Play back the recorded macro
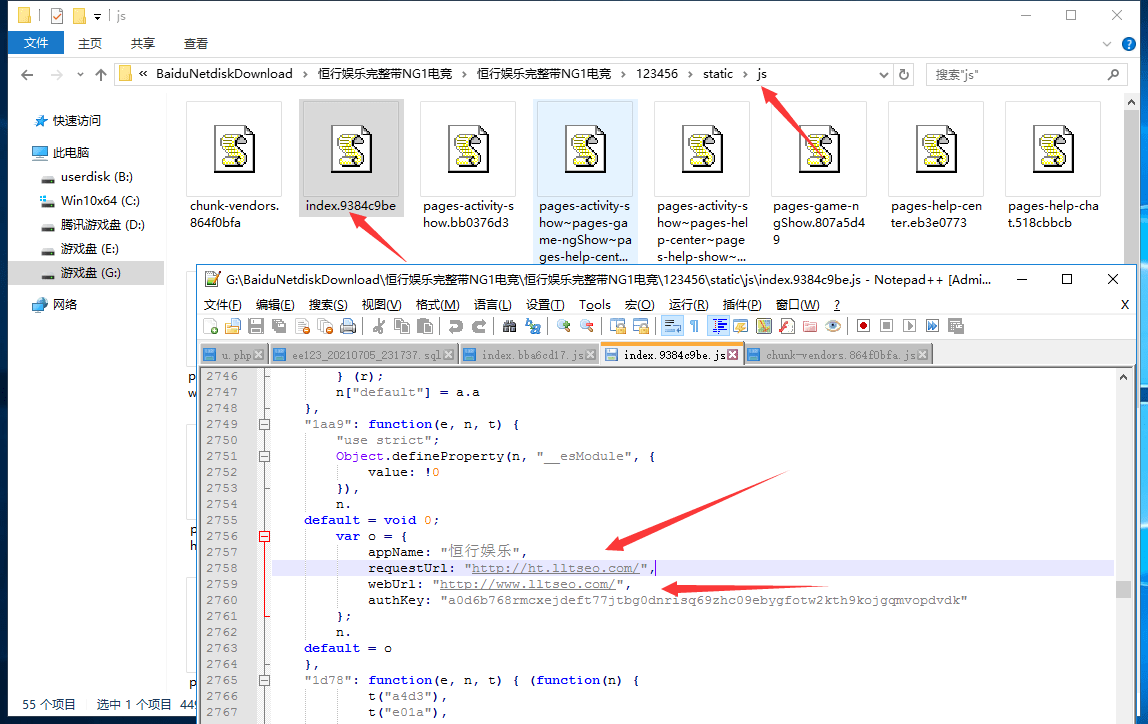The height and width of the screenshot is (724, 1148). pyautogui.click(x=909, y=326)
